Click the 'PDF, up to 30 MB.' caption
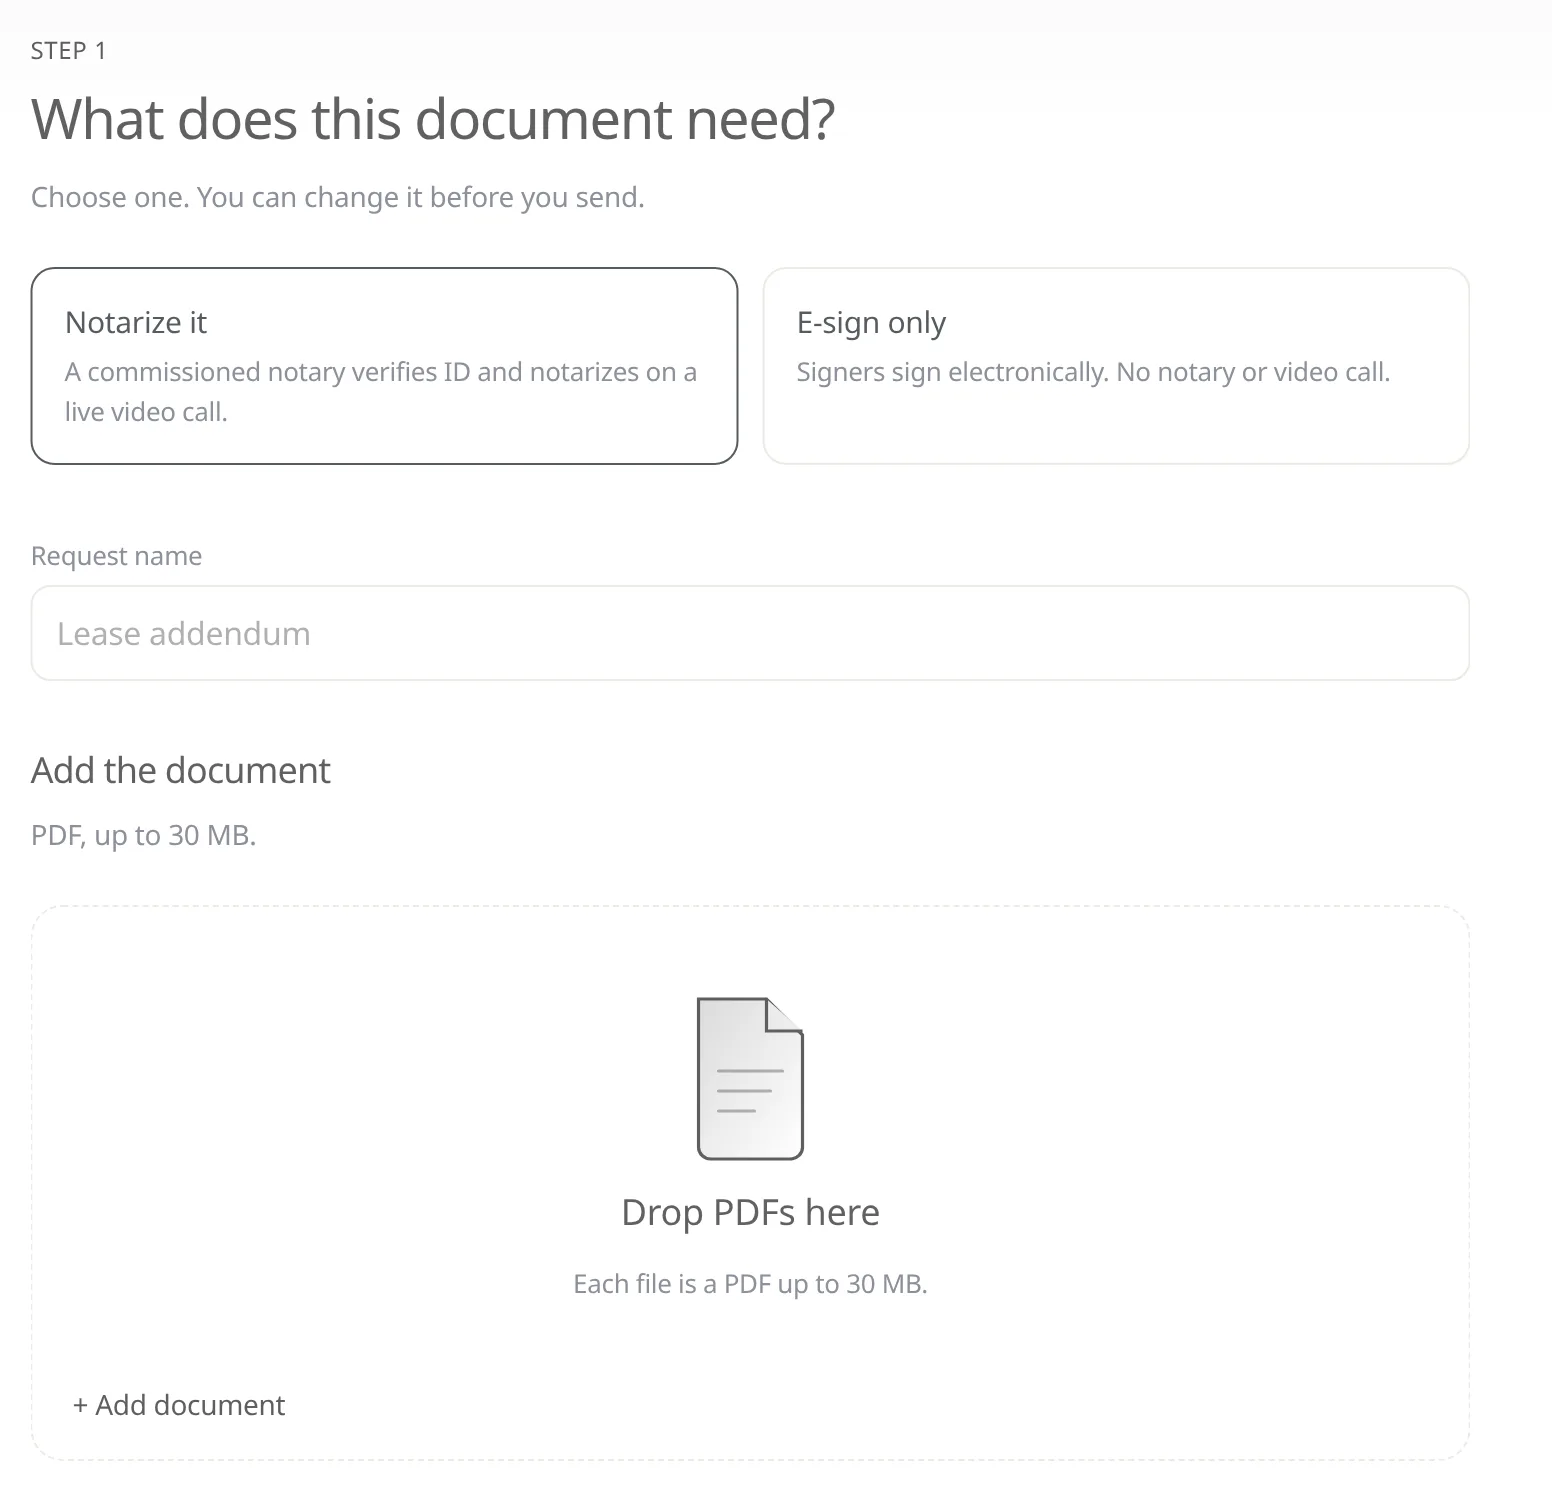Screen dimensions: 1552x1508 143,836
